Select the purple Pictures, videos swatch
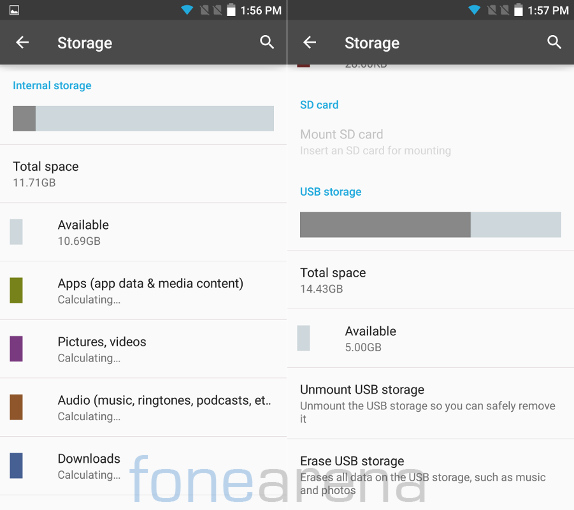Image resolution: width=574 pixels, height=510 pixels. pos(16,349)
